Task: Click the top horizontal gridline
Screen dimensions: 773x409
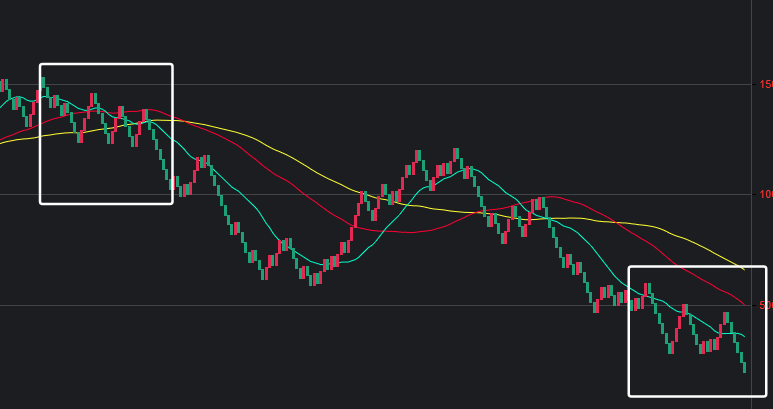Action: (400, 84)
